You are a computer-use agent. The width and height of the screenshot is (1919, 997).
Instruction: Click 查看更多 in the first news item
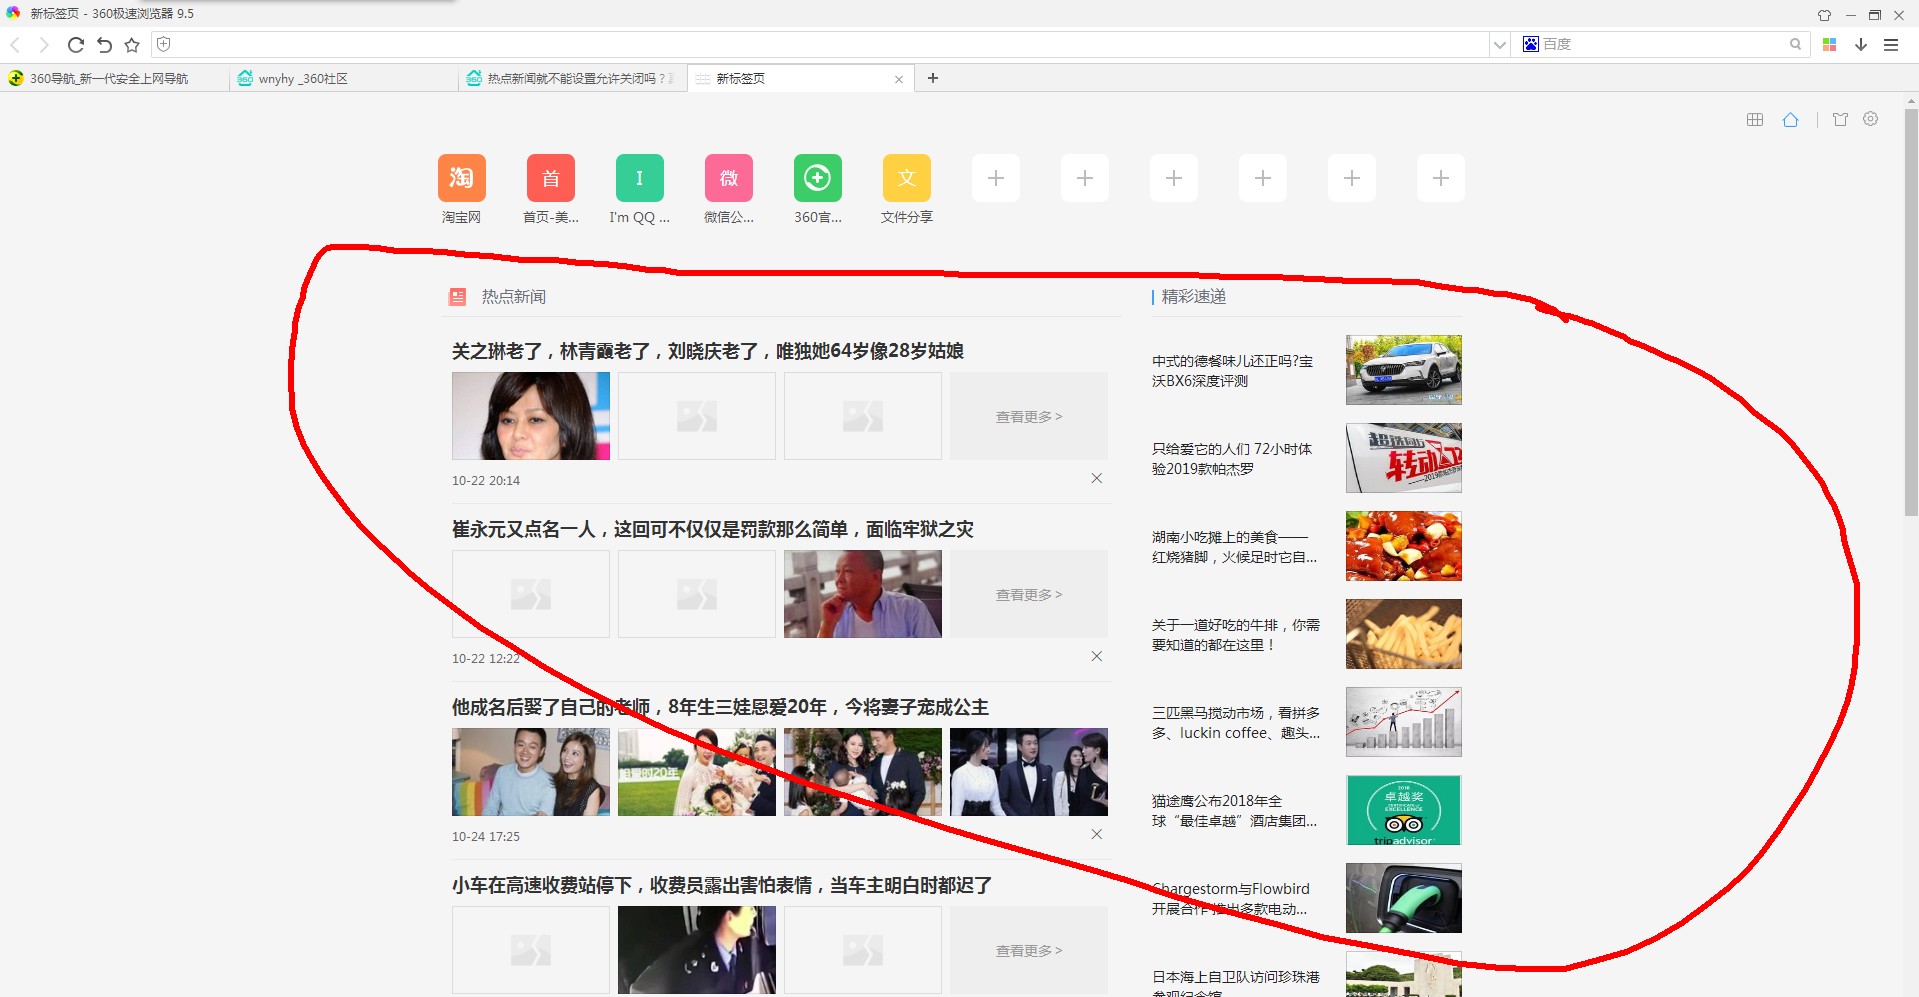pyautogui.click(x=1028, y=417)
